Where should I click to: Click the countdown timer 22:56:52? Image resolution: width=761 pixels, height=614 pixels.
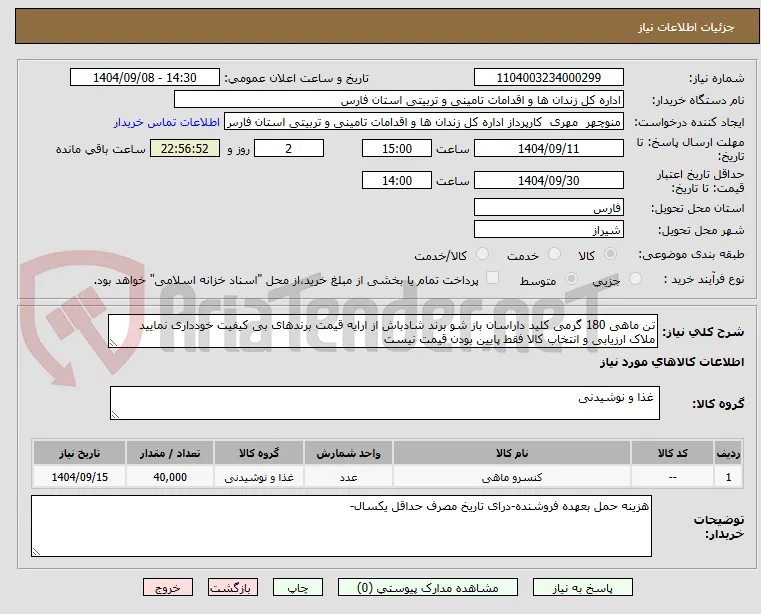(185, 149)
